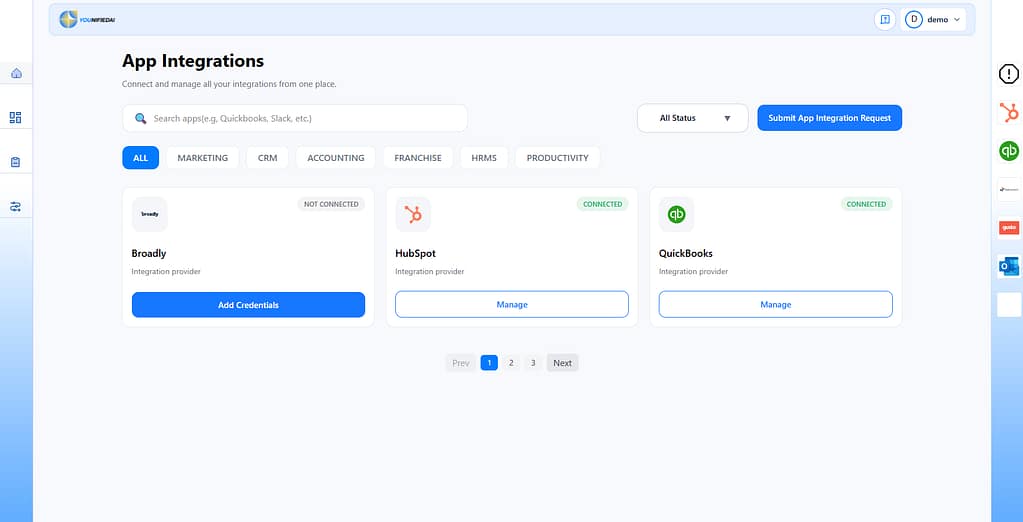Click Add Credentials on Broadly card

[x=248, y=305]
